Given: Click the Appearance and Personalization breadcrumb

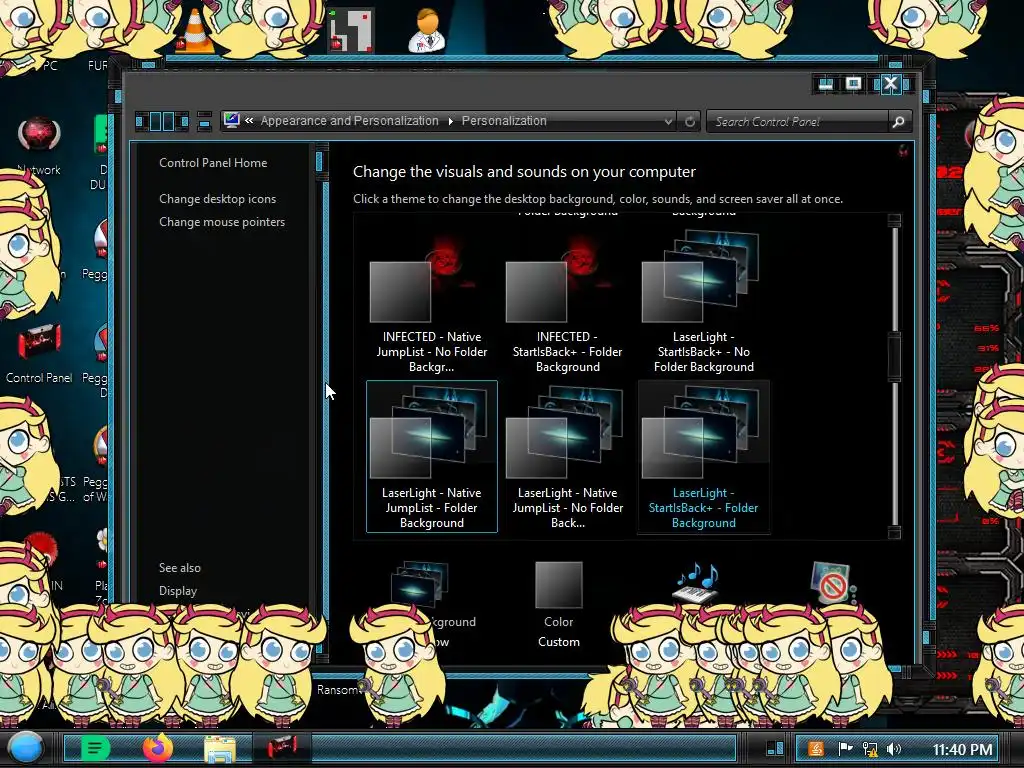Looking at the screenshot, I should coord(349,121).
